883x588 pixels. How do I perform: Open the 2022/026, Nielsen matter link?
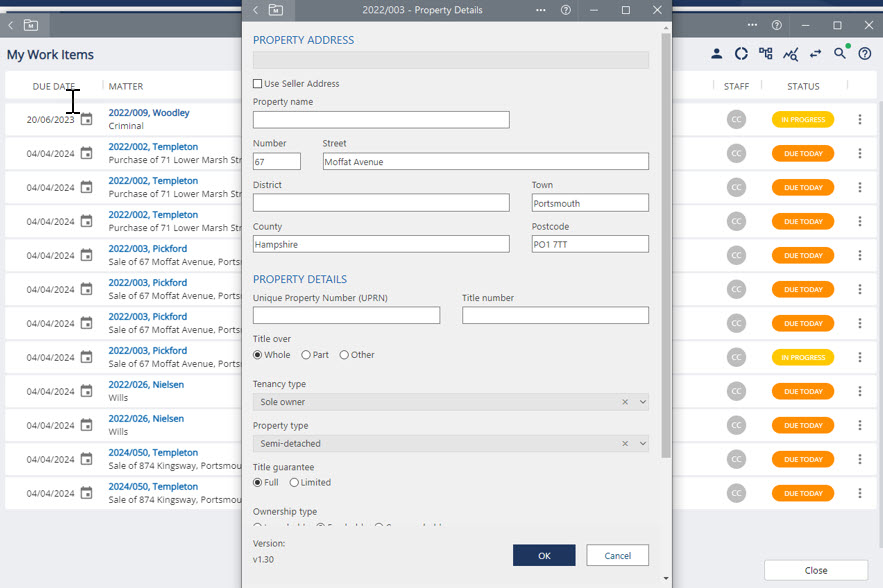[146, 385]
